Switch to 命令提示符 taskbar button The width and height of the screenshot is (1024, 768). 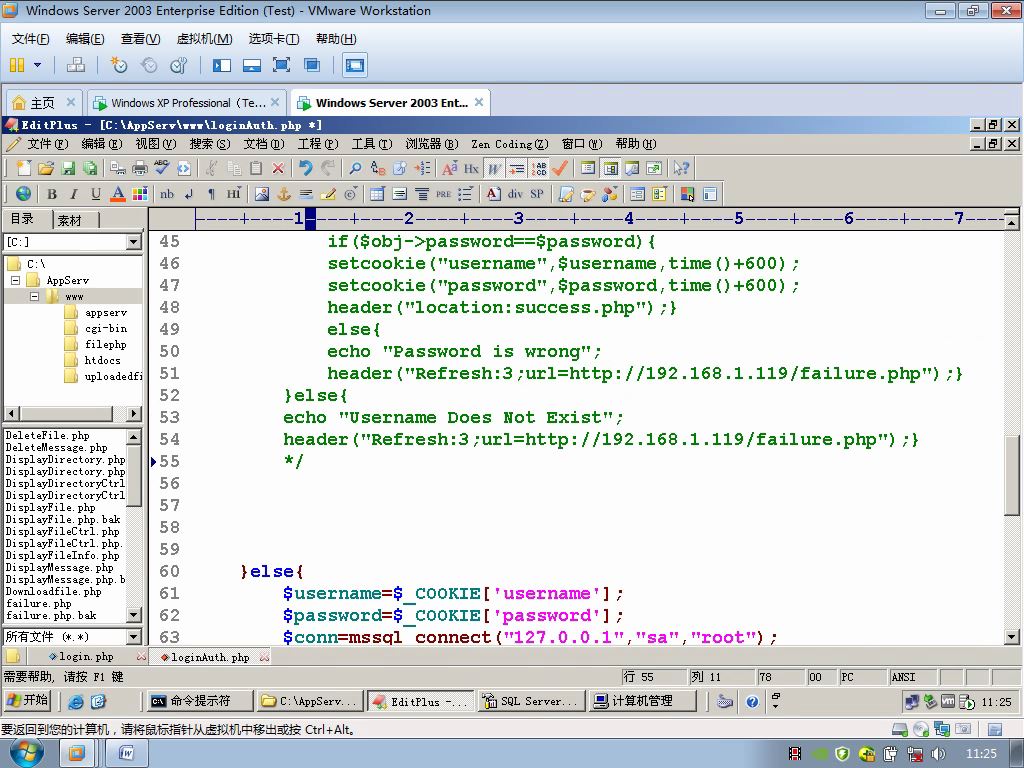(x=199, y=701)
